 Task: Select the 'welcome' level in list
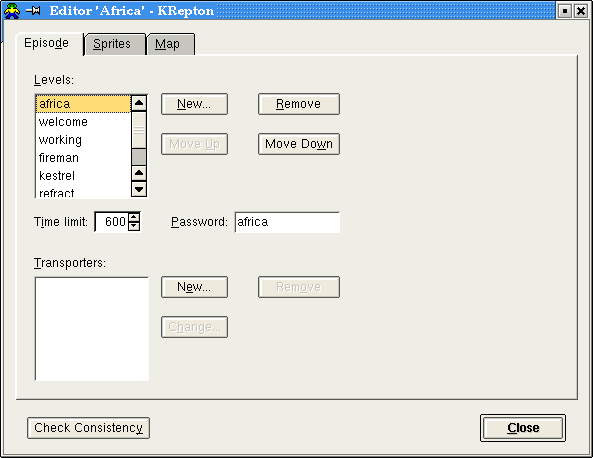[x=83, y=122]
